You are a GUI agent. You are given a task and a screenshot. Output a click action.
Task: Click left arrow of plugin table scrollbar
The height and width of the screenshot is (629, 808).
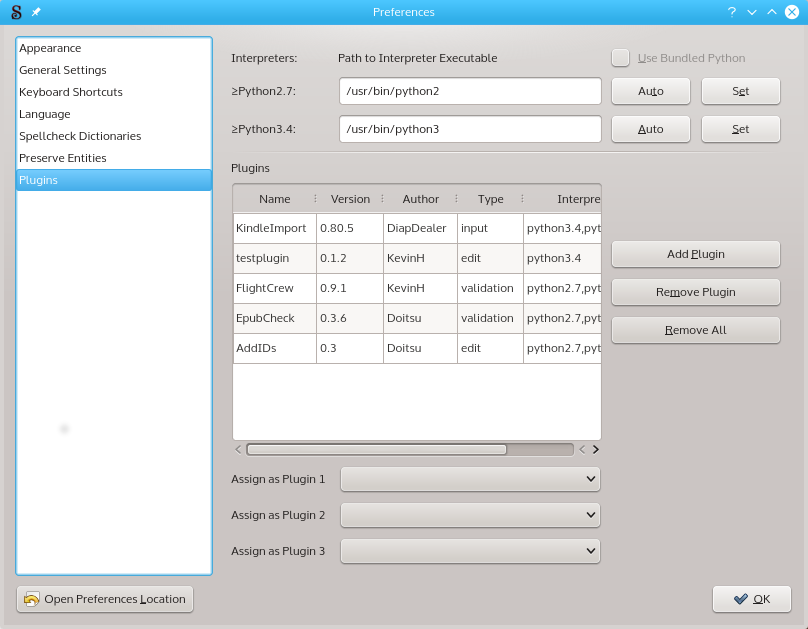coord(238,450)
